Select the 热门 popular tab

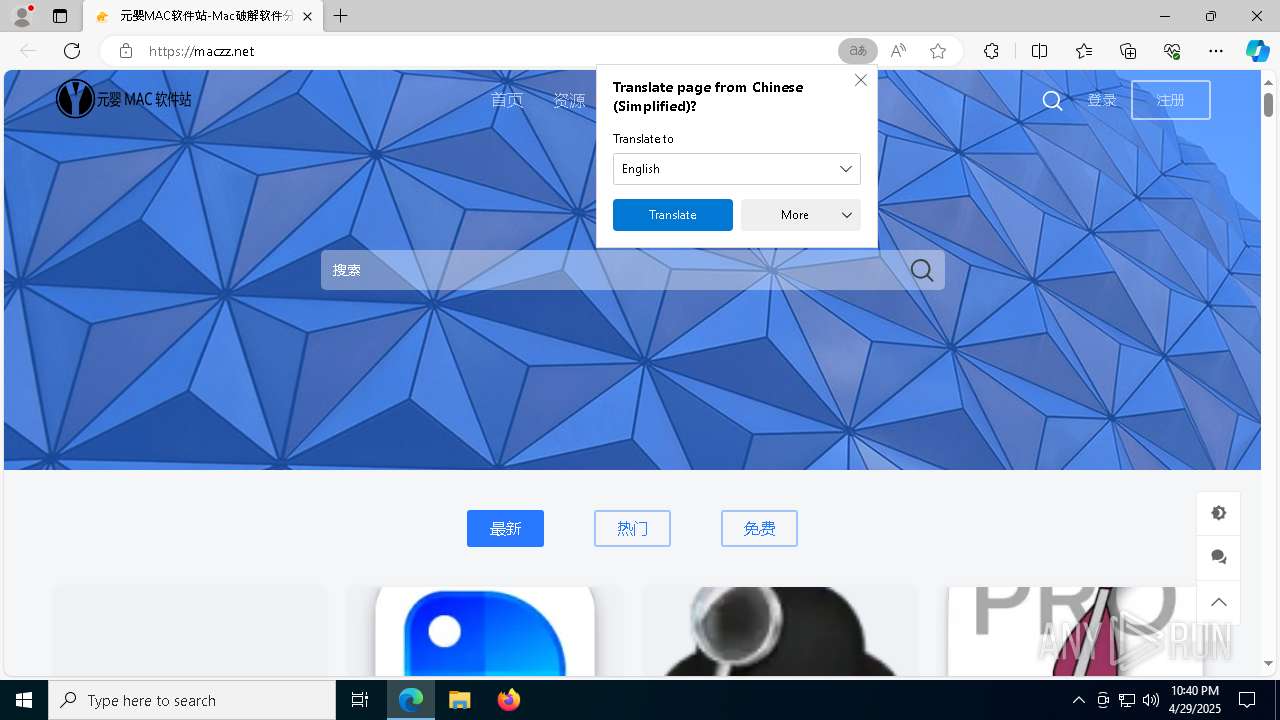(x=632, y=529)
